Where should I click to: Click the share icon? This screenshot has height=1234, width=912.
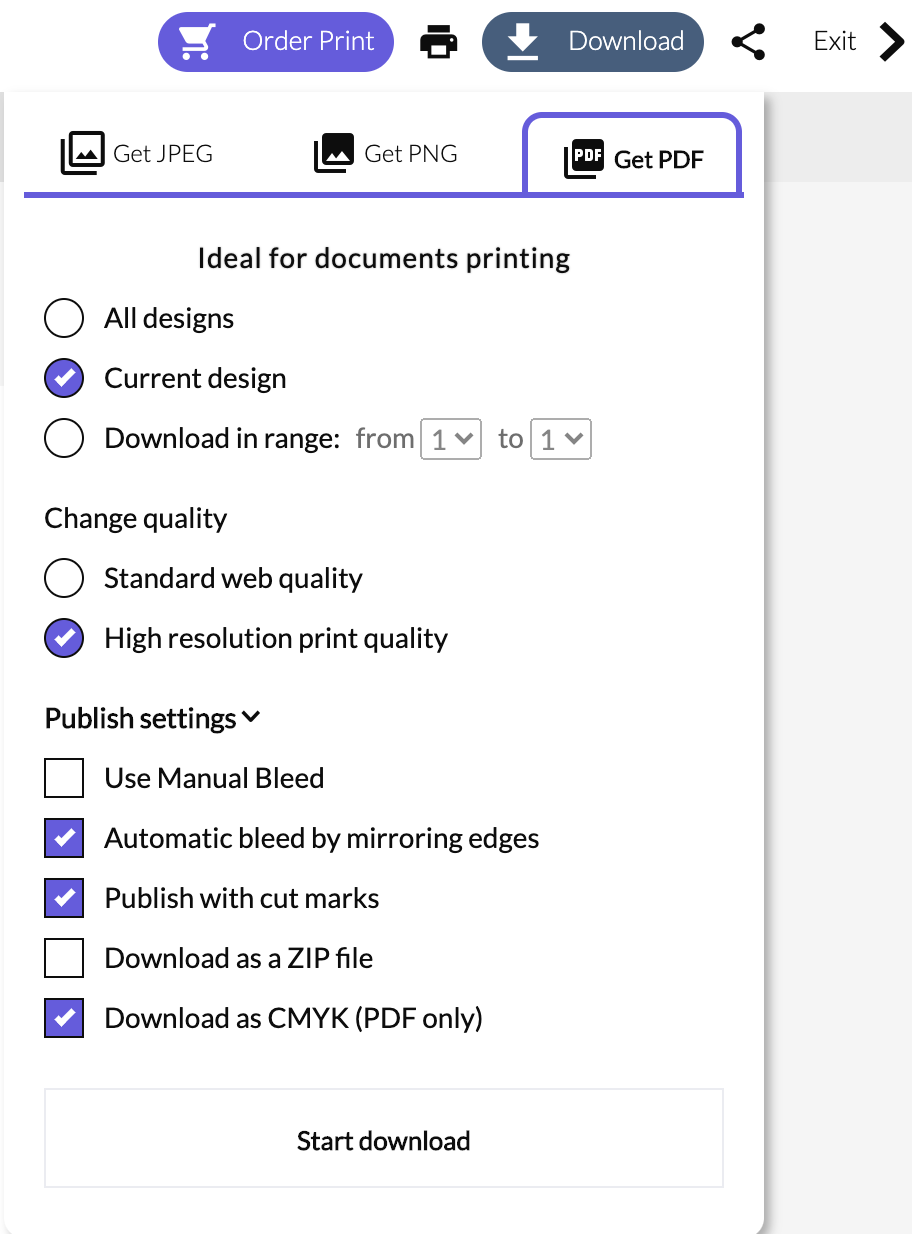click(748, 42)
